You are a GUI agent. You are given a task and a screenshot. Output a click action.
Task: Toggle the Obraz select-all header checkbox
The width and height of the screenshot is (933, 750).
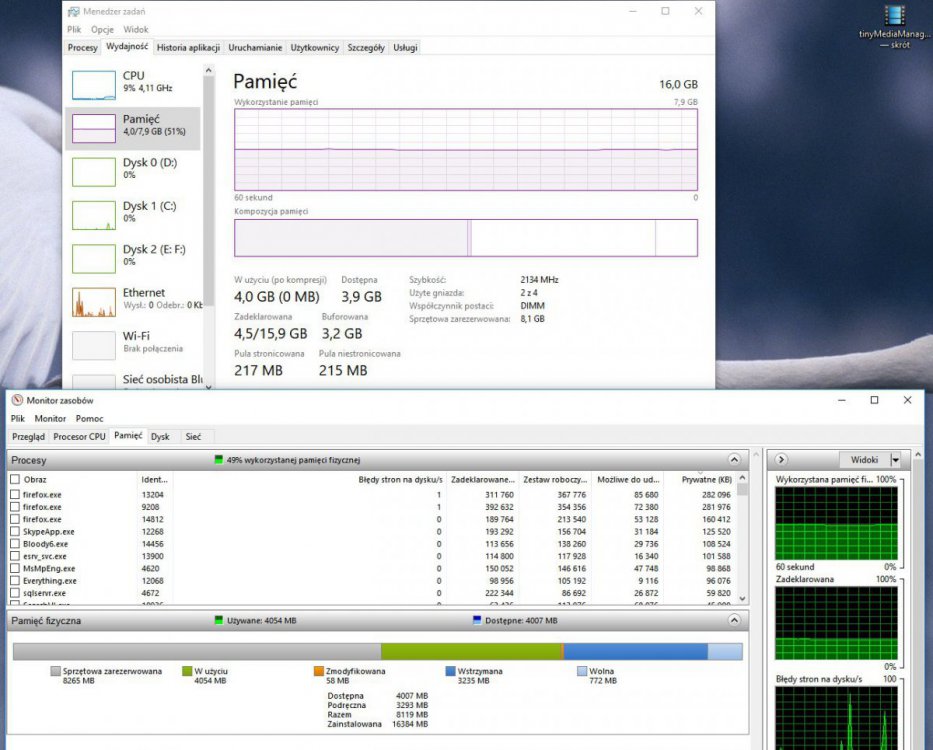(15, 480)
